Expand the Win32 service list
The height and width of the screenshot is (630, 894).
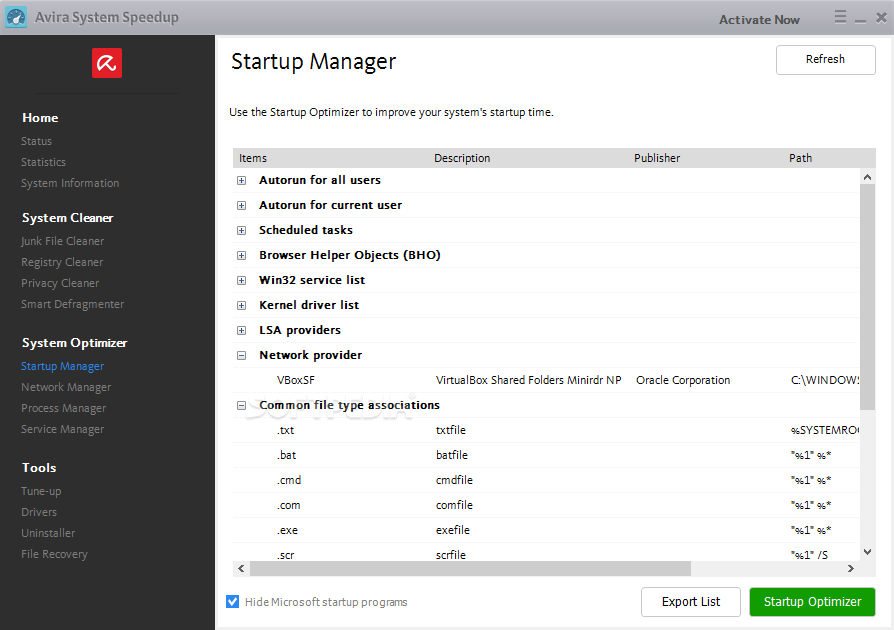[242, 281]
